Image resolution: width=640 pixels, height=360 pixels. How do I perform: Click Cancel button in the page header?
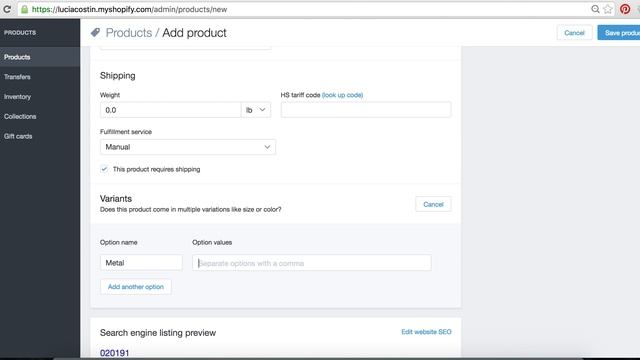[x=574, y=33]
